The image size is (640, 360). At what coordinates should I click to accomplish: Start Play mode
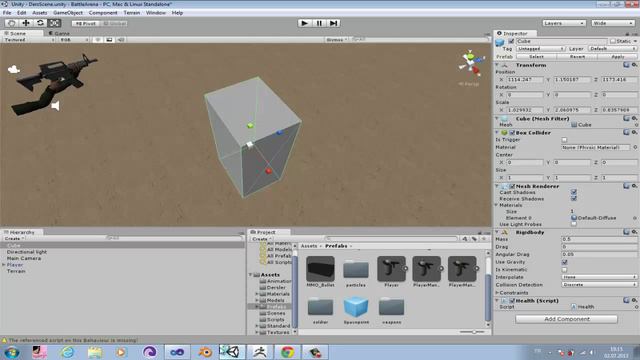(304, 23)
